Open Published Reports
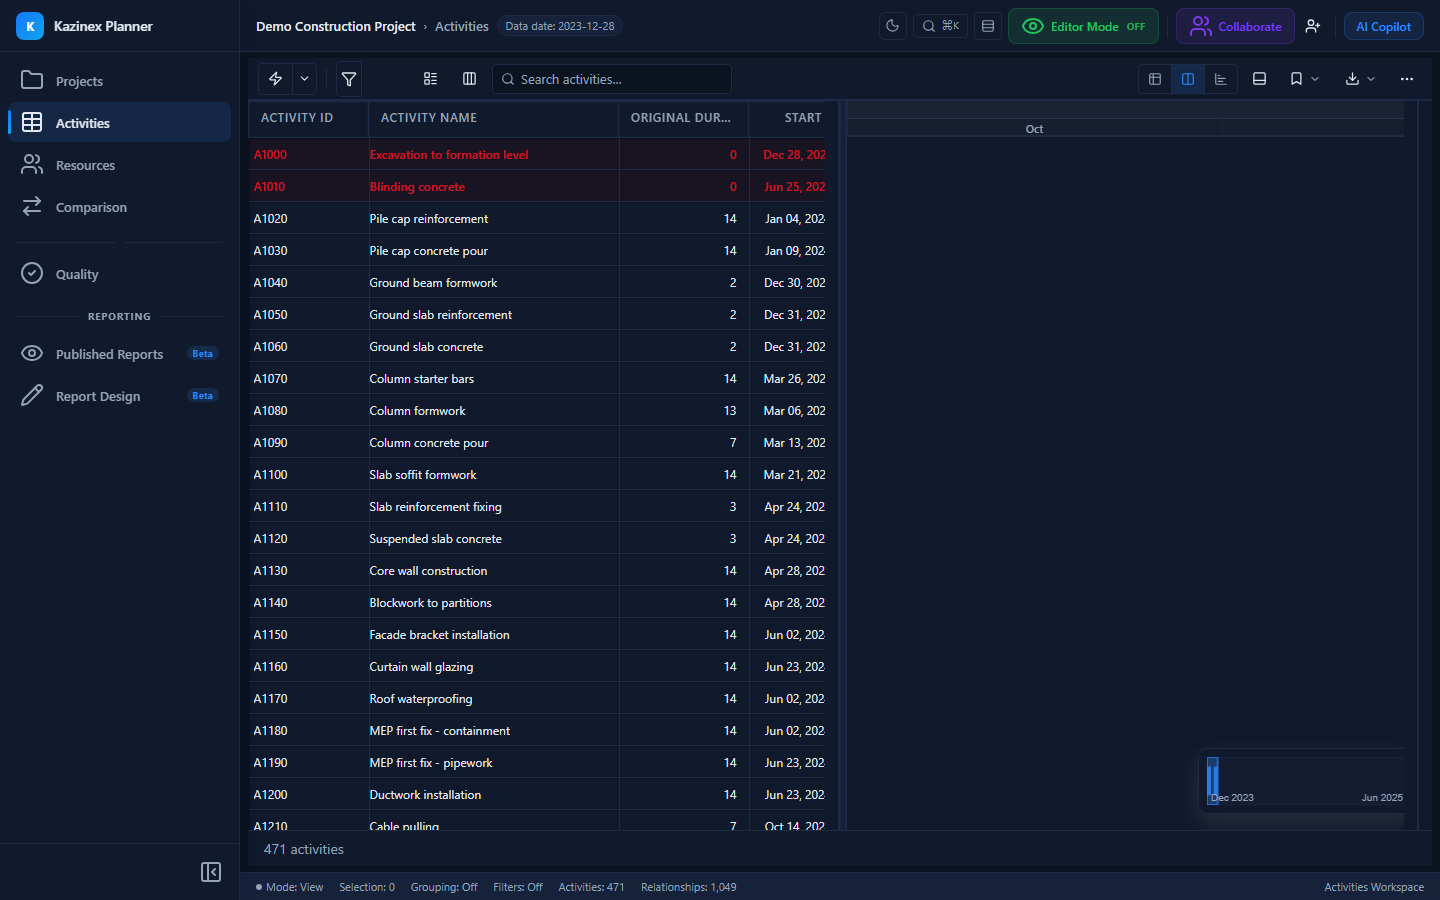 119,354
